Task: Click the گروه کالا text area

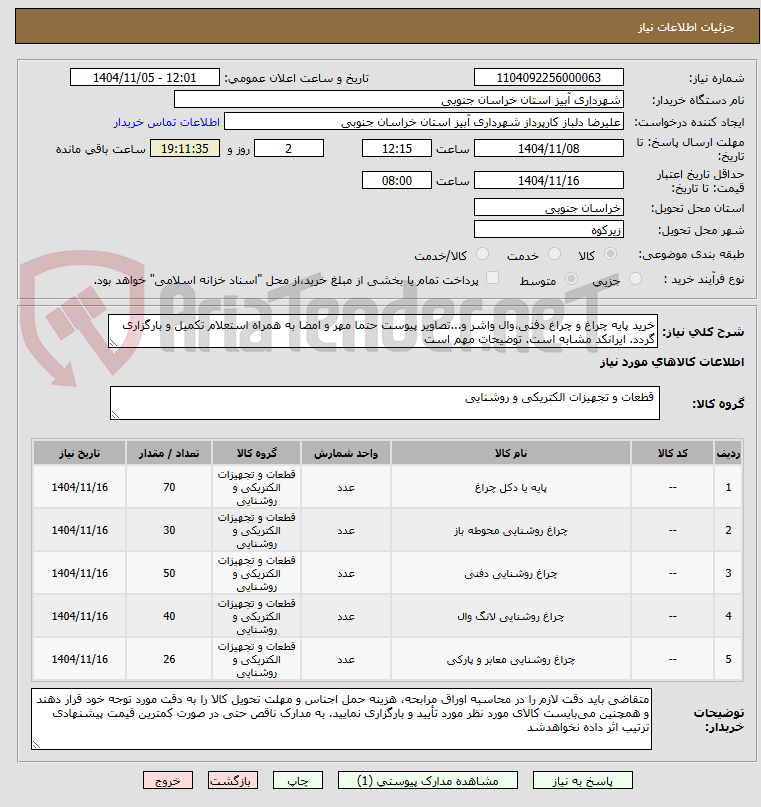Action: [385, 404]
